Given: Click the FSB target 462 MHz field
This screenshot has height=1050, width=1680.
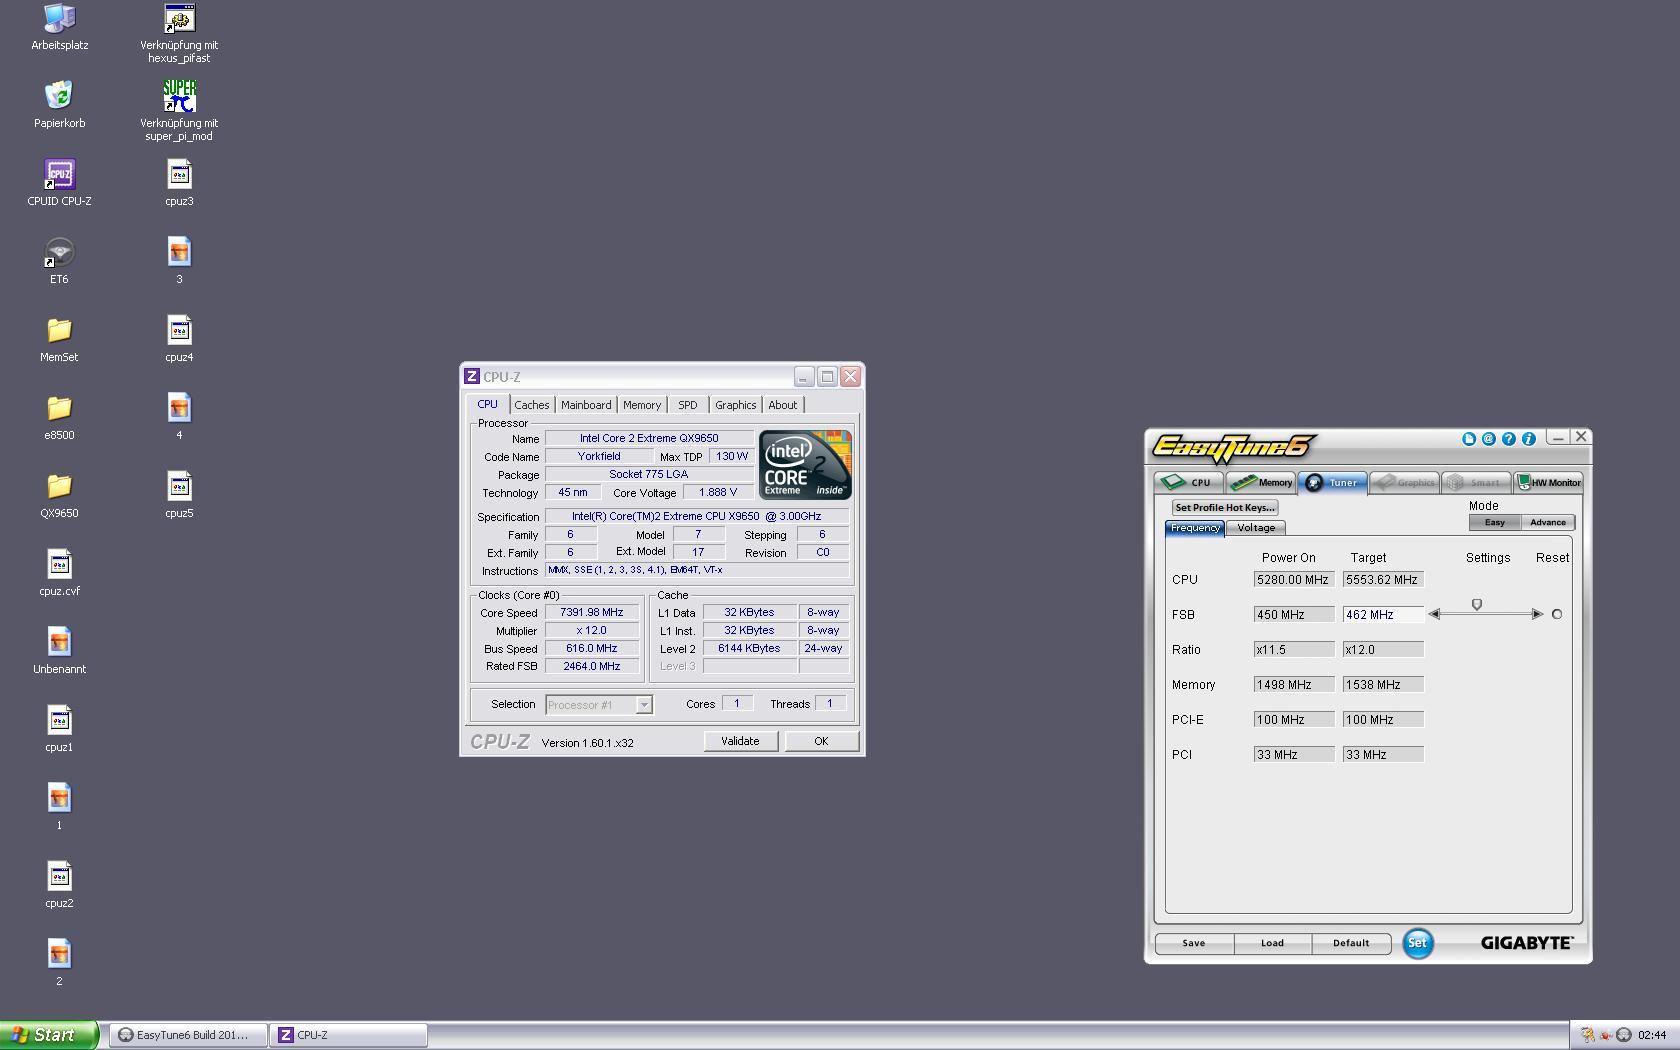Looking at the screenshot, I should coord(1383,615).
